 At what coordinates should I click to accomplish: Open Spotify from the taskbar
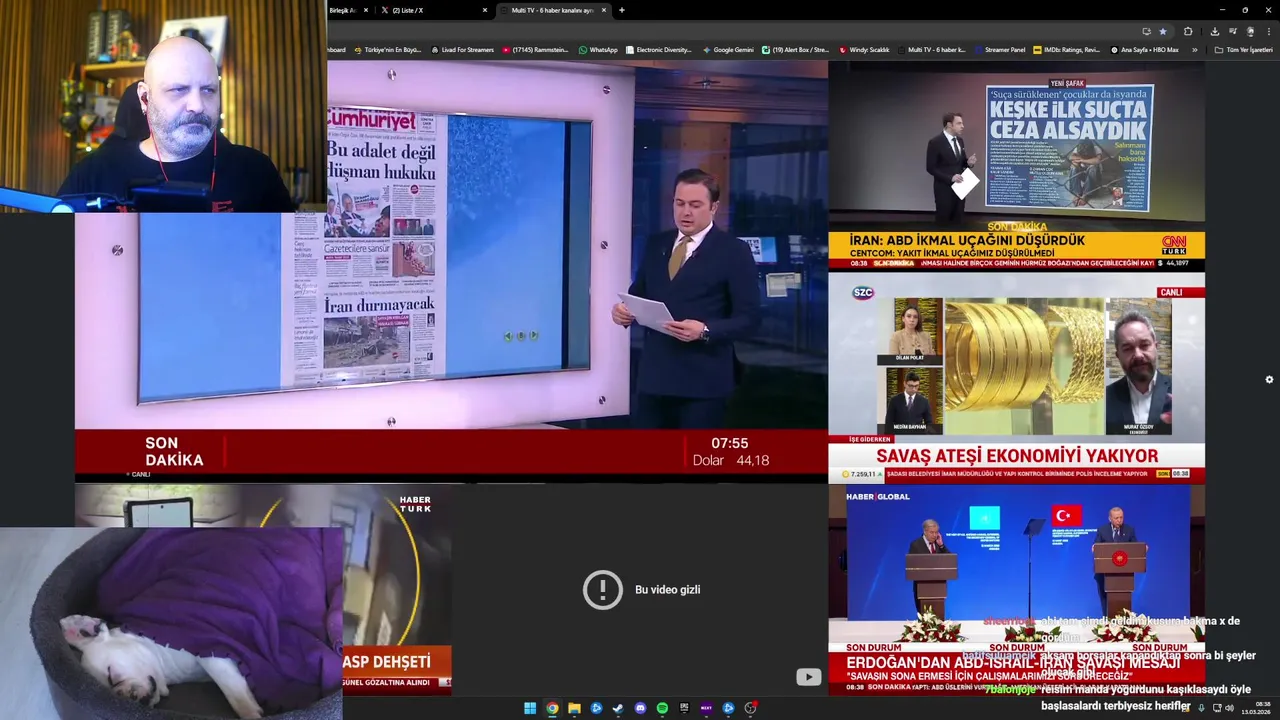[662, 708]
